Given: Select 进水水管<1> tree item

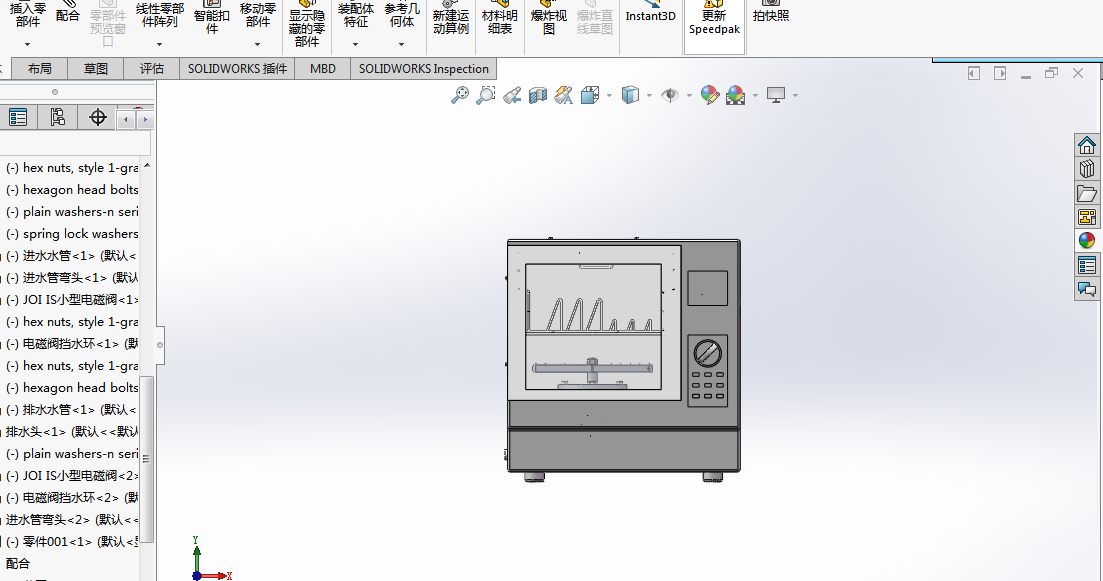Looking at the screenshot, I should coord(73,255).
